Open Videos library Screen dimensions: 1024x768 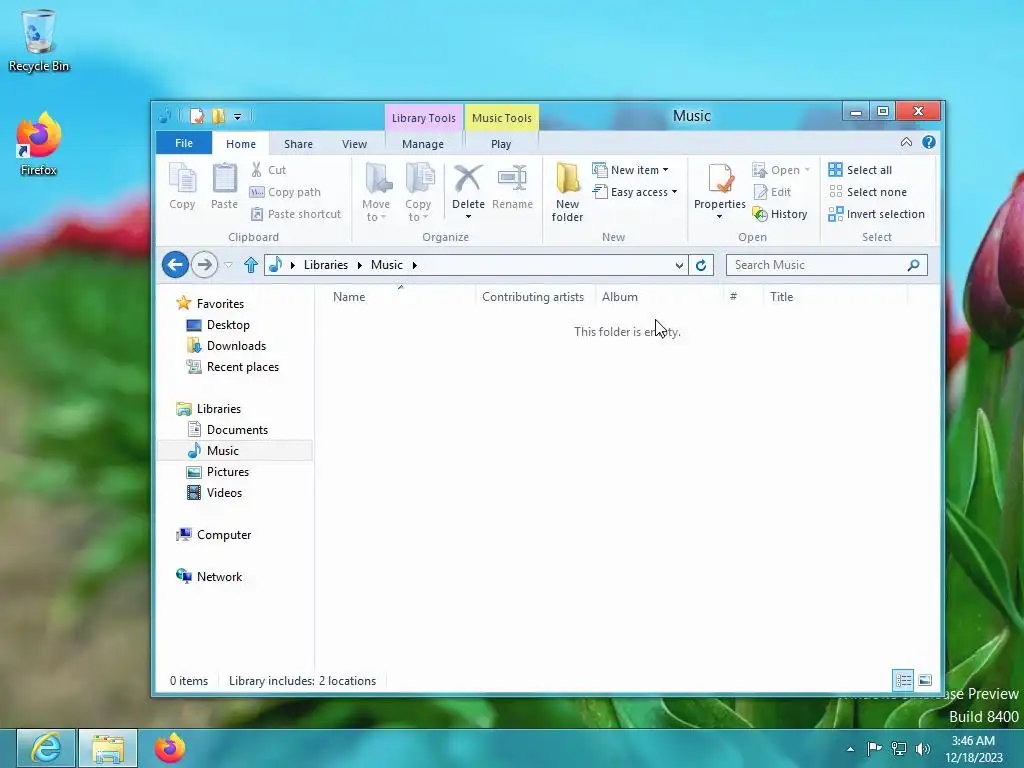[x=215, y=493]
